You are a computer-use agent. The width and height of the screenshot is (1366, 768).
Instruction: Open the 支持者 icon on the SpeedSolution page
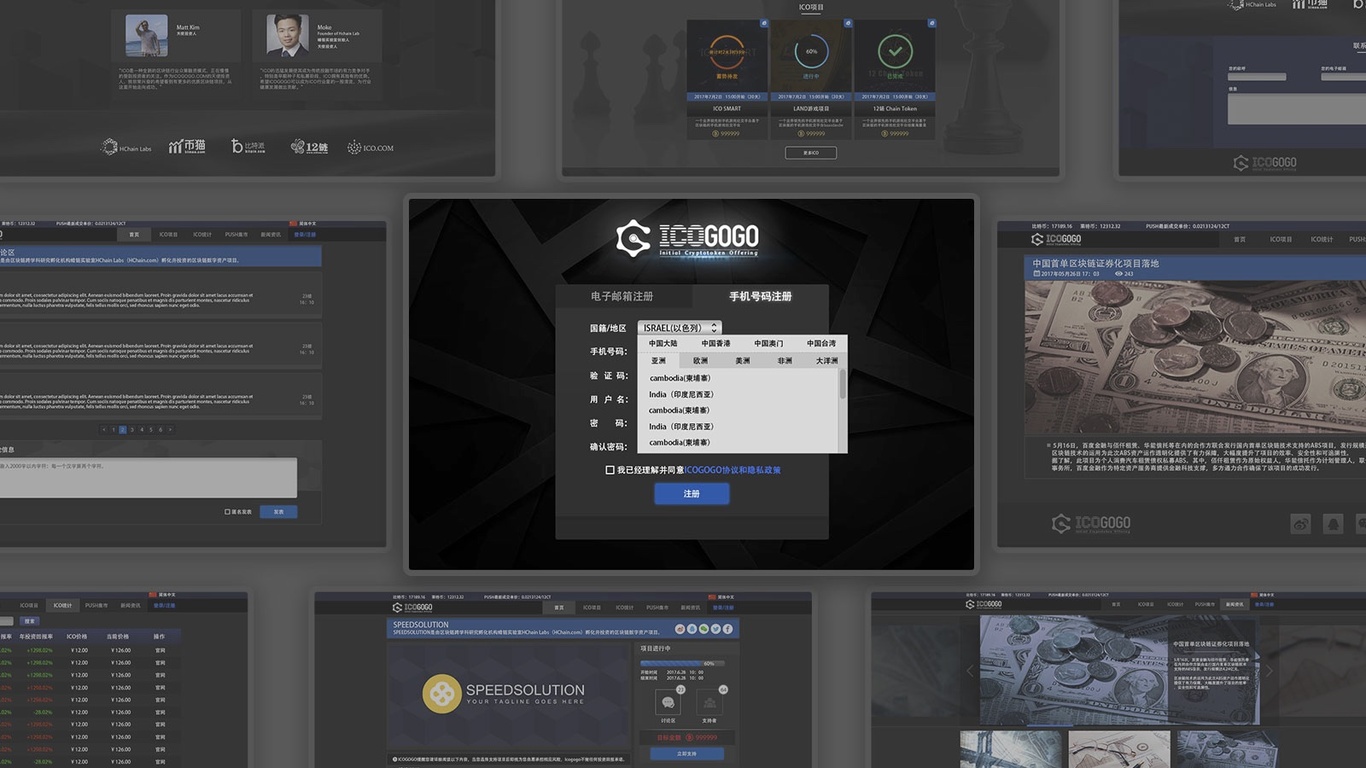point(710,702)
